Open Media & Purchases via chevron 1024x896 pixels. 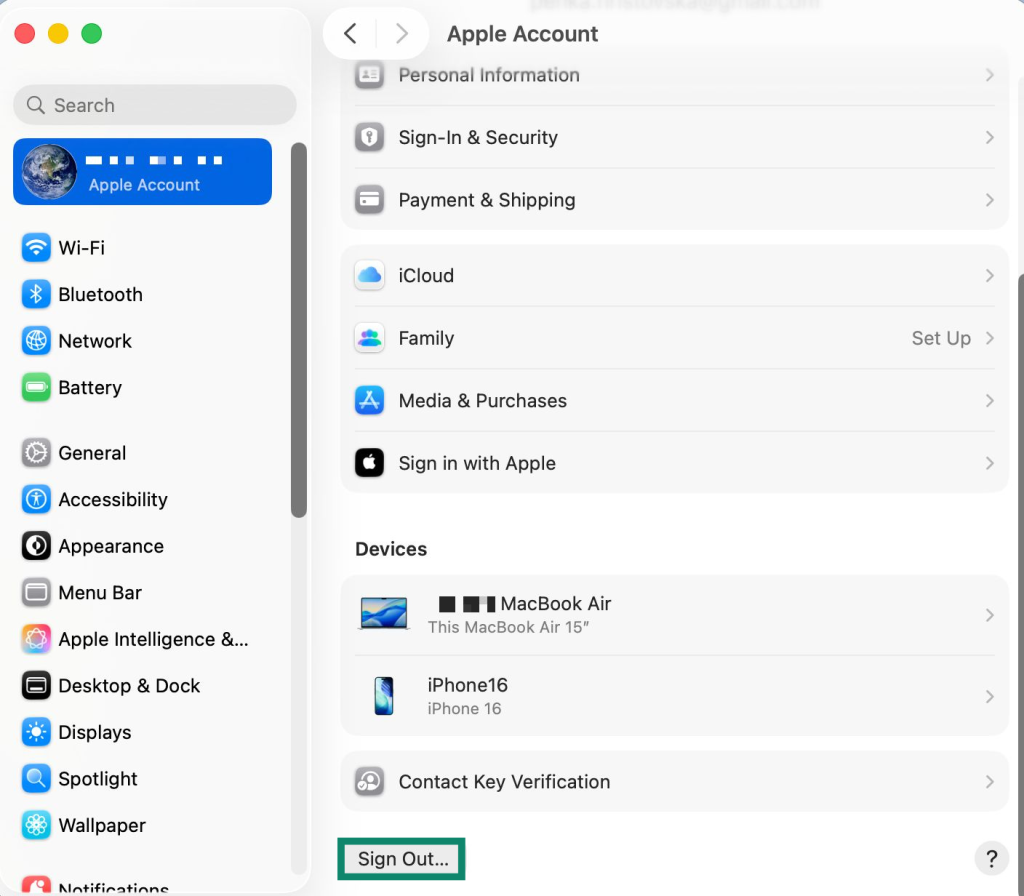tap(989, 401)
